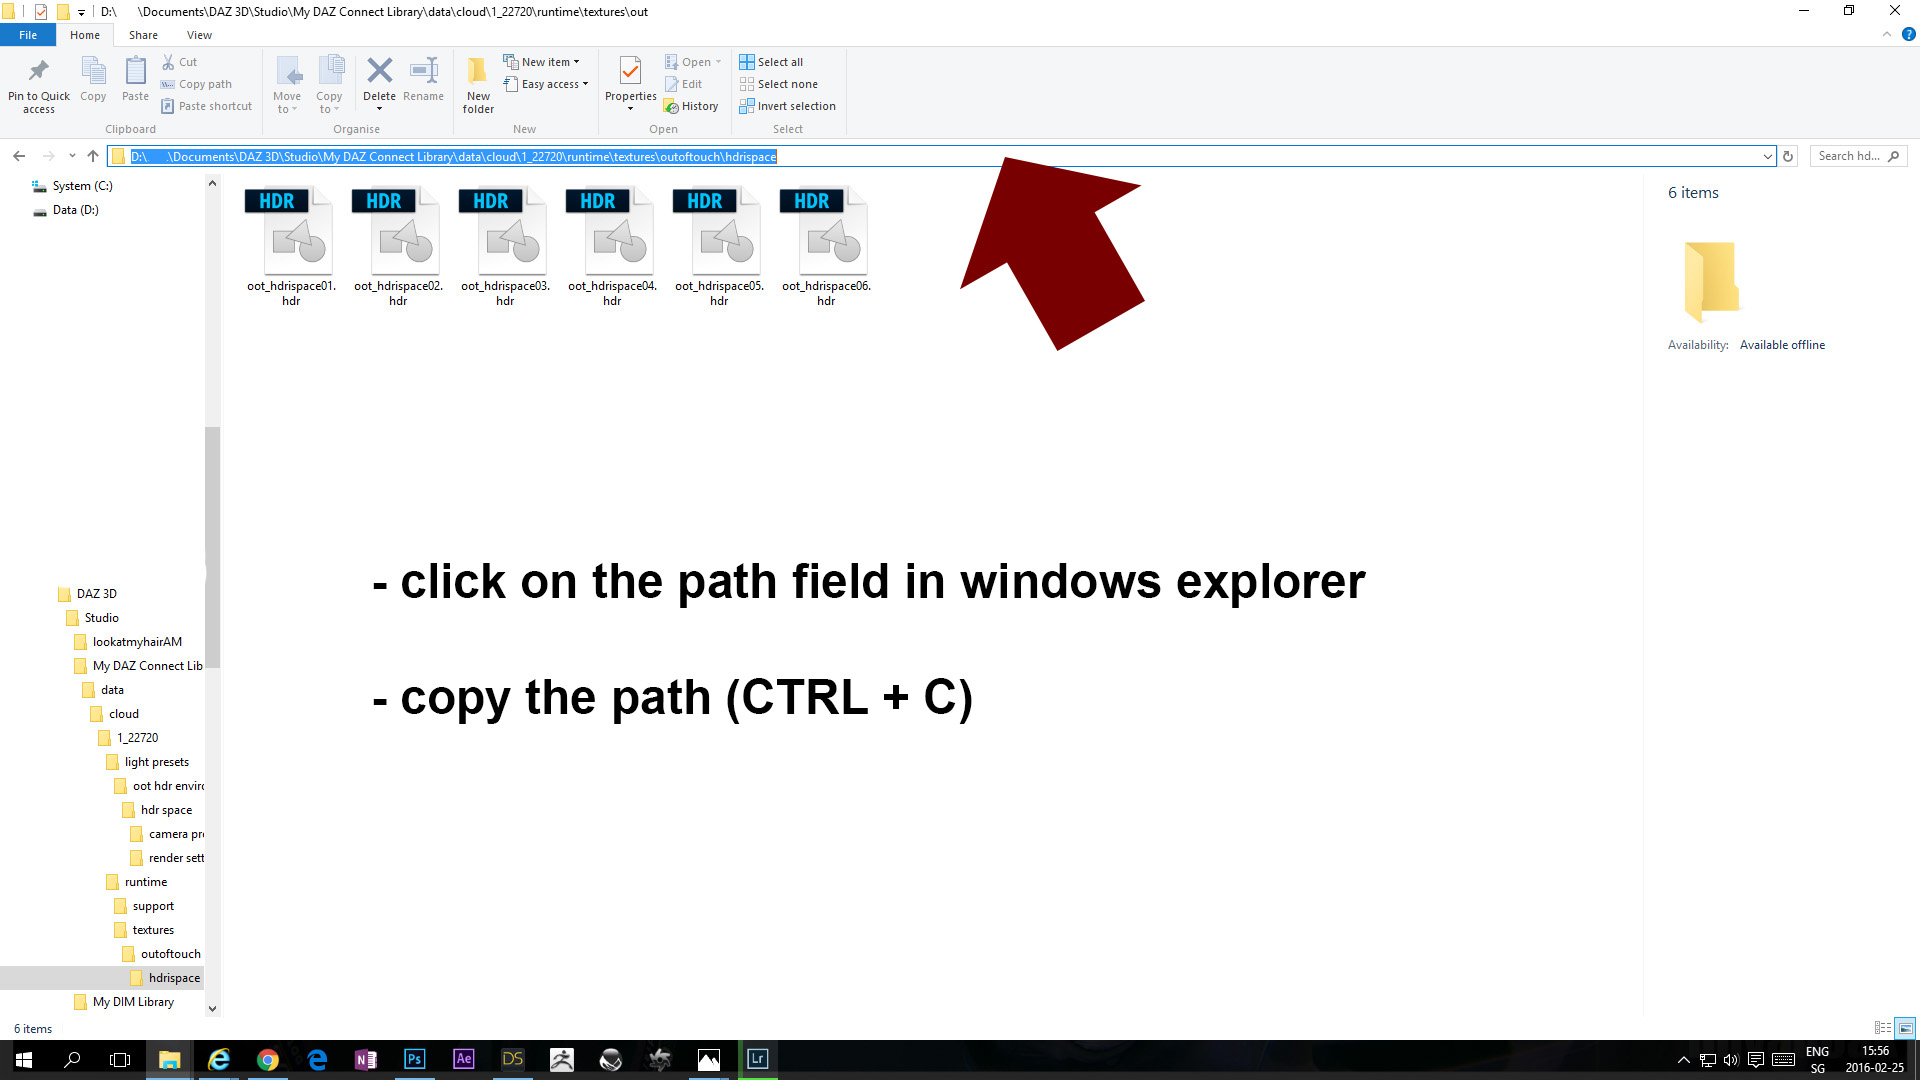The width and height of the screenshot is (1920, 1080).
Task: Click the refresh button beside address bar
Action: tap(1788, 156)
